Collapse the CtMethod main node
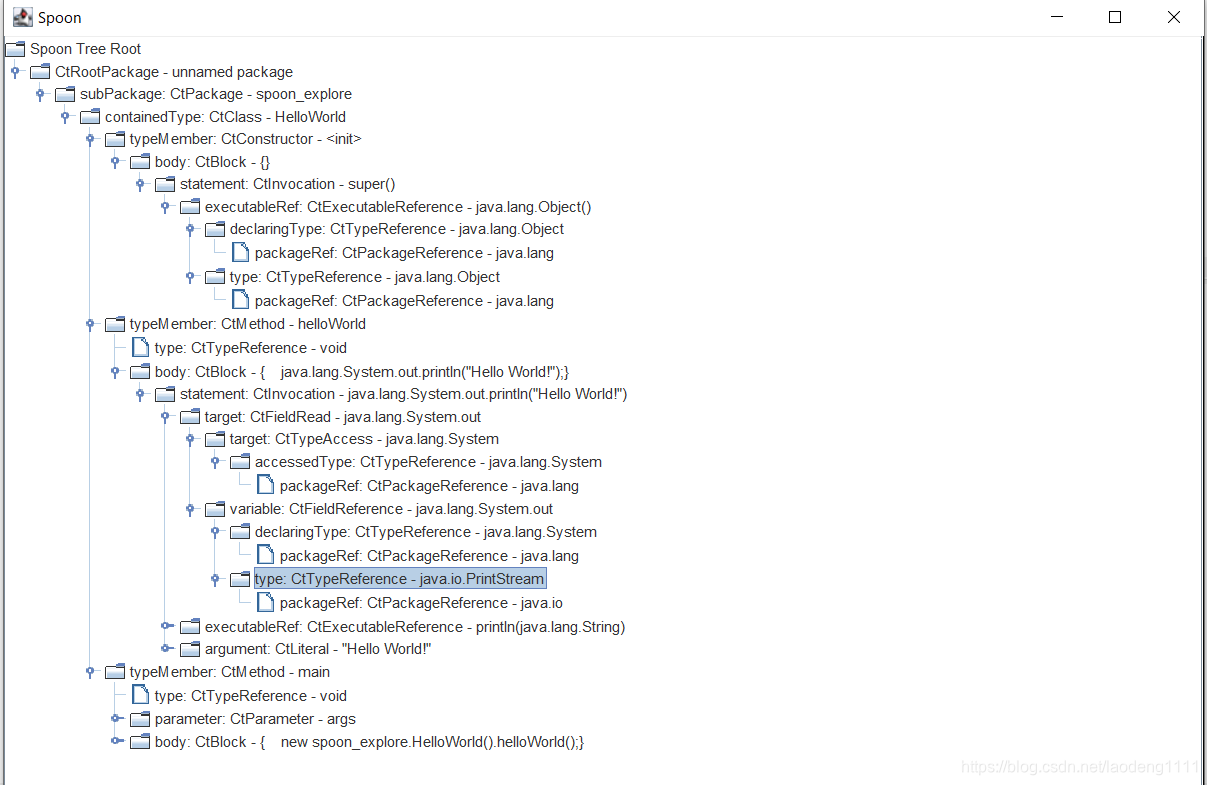1207x785 pixels. coord(90,672)
